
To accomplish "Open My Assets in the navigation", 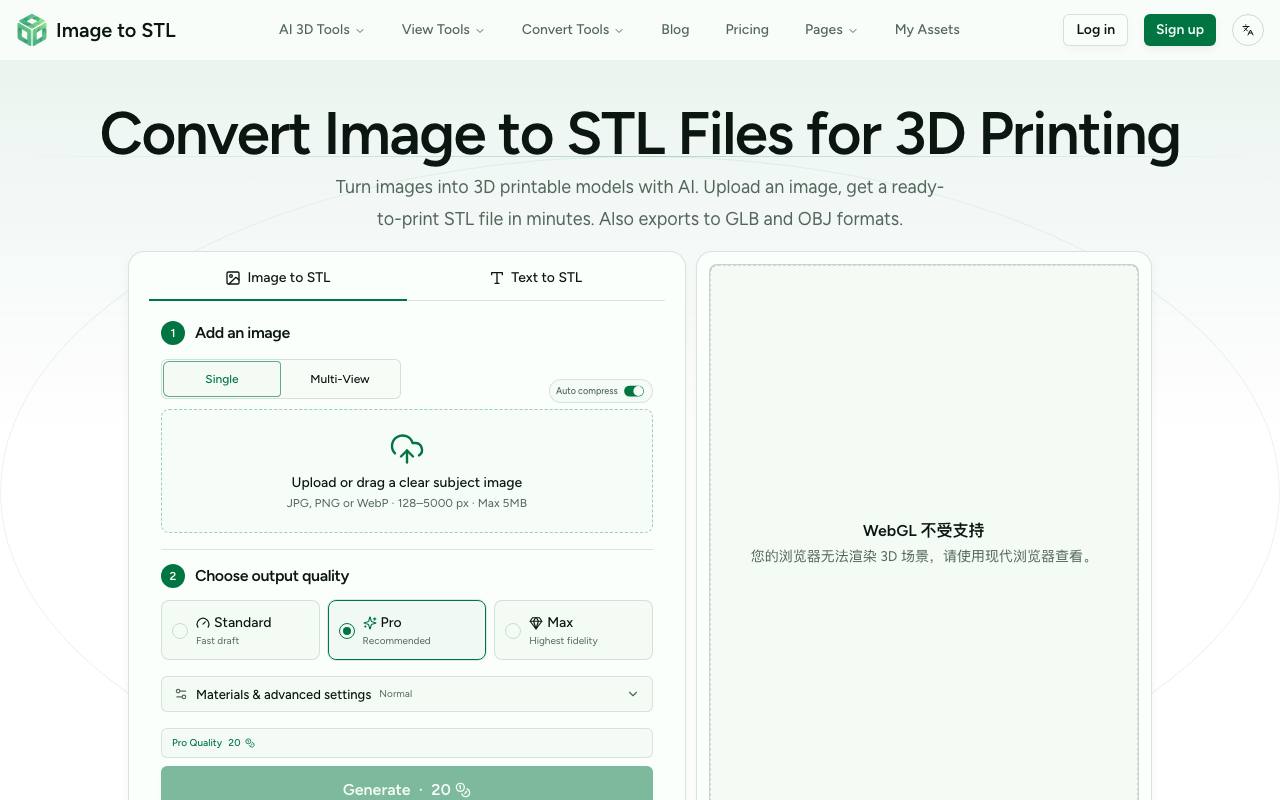I will [927, 30].
